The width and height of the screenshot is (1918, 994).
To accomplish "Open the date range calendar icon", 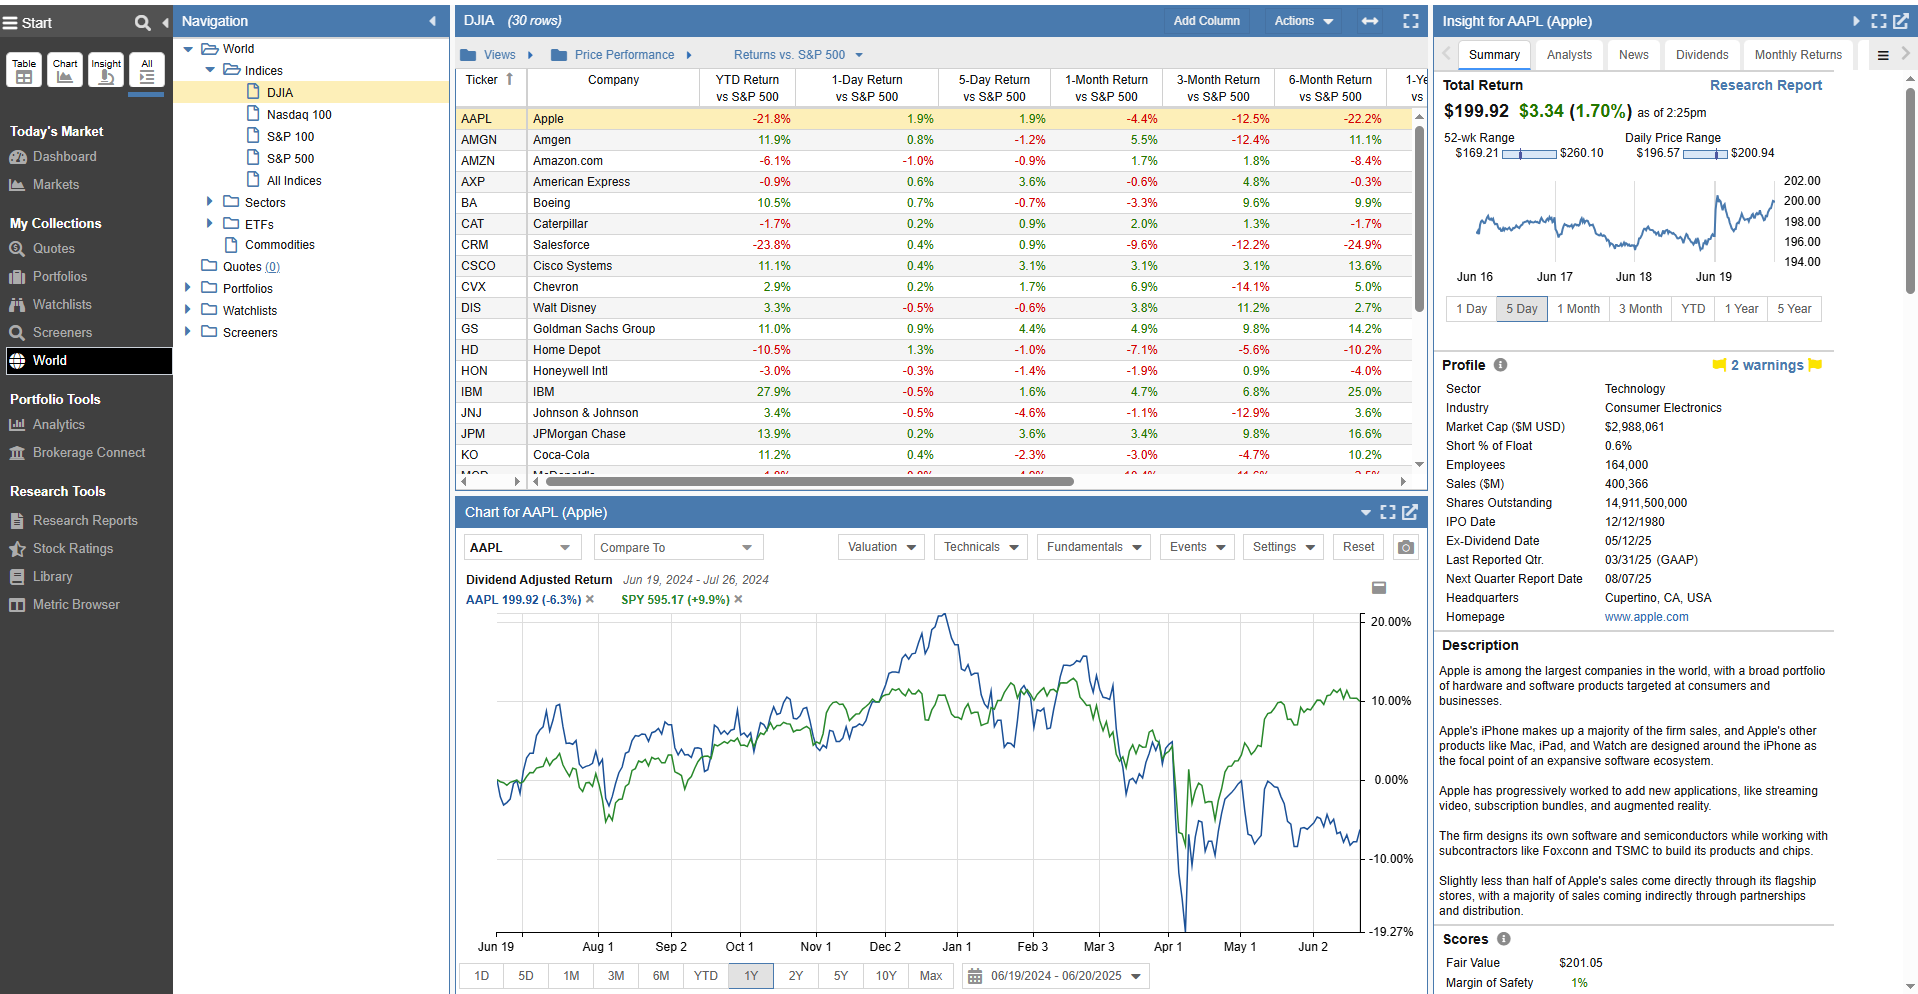I will (975, 976).
